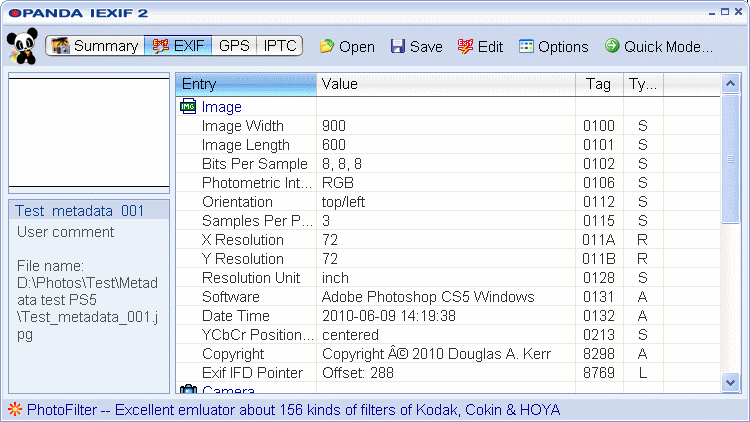Viewport: 750px width, 422px height.
Task: Open a file with the Open button
Action: 347,46
